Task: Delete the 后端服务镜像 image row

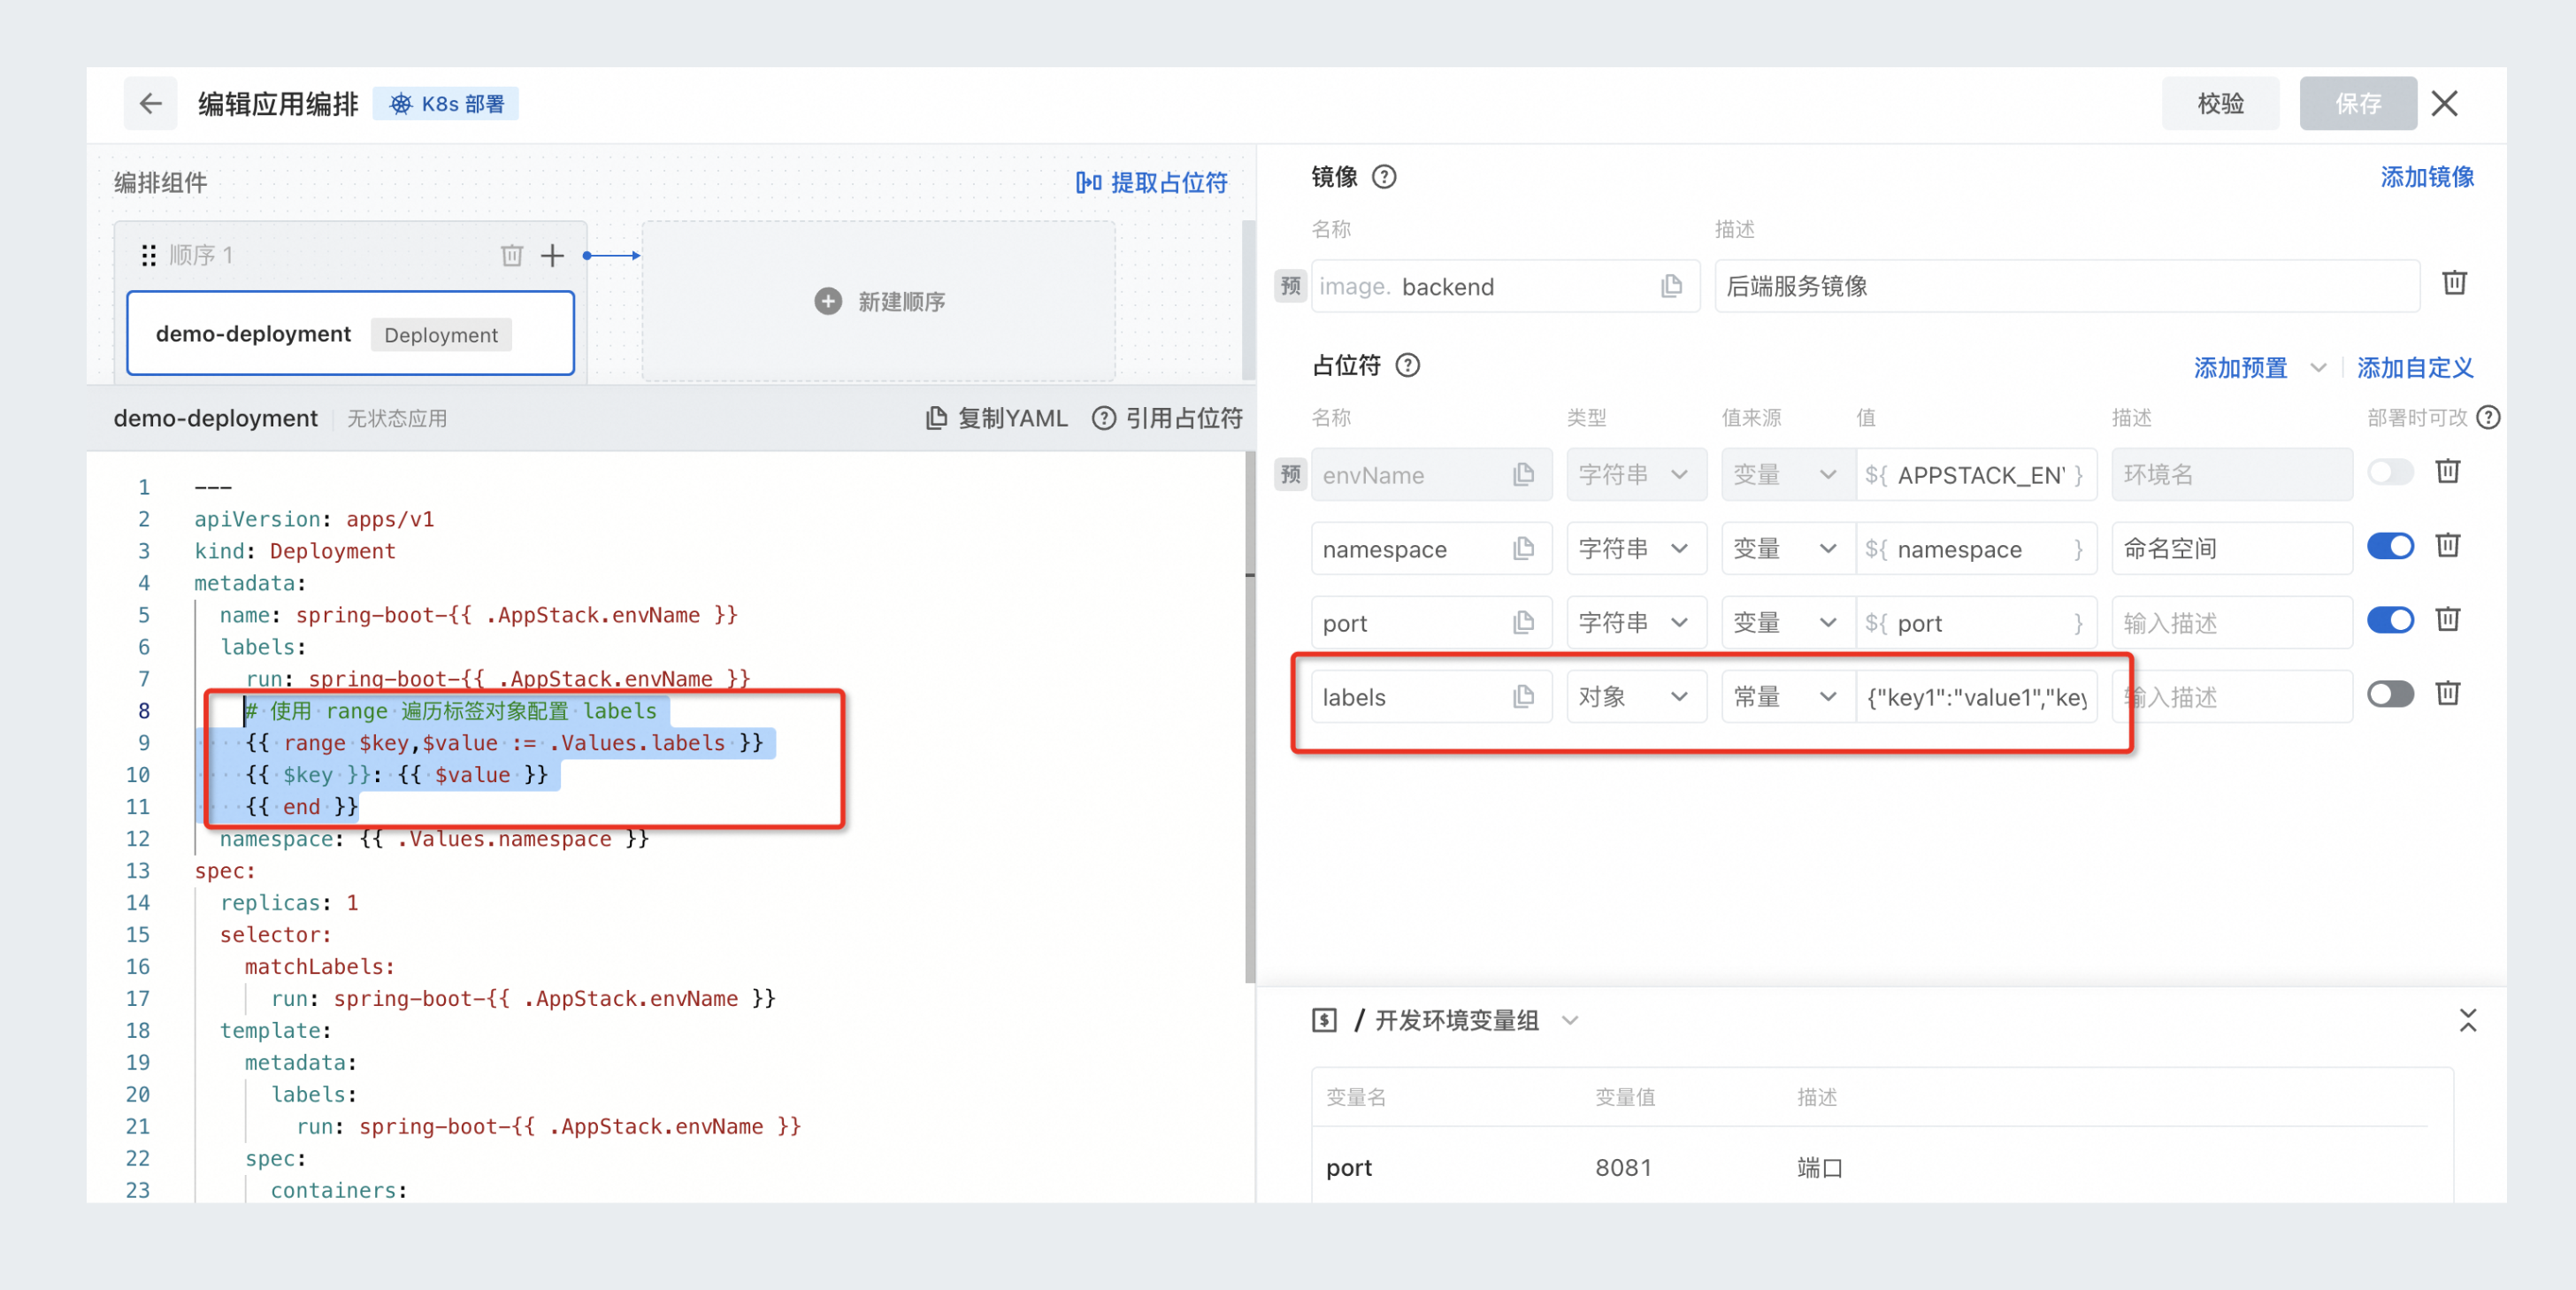Action: click(2454, 283)
